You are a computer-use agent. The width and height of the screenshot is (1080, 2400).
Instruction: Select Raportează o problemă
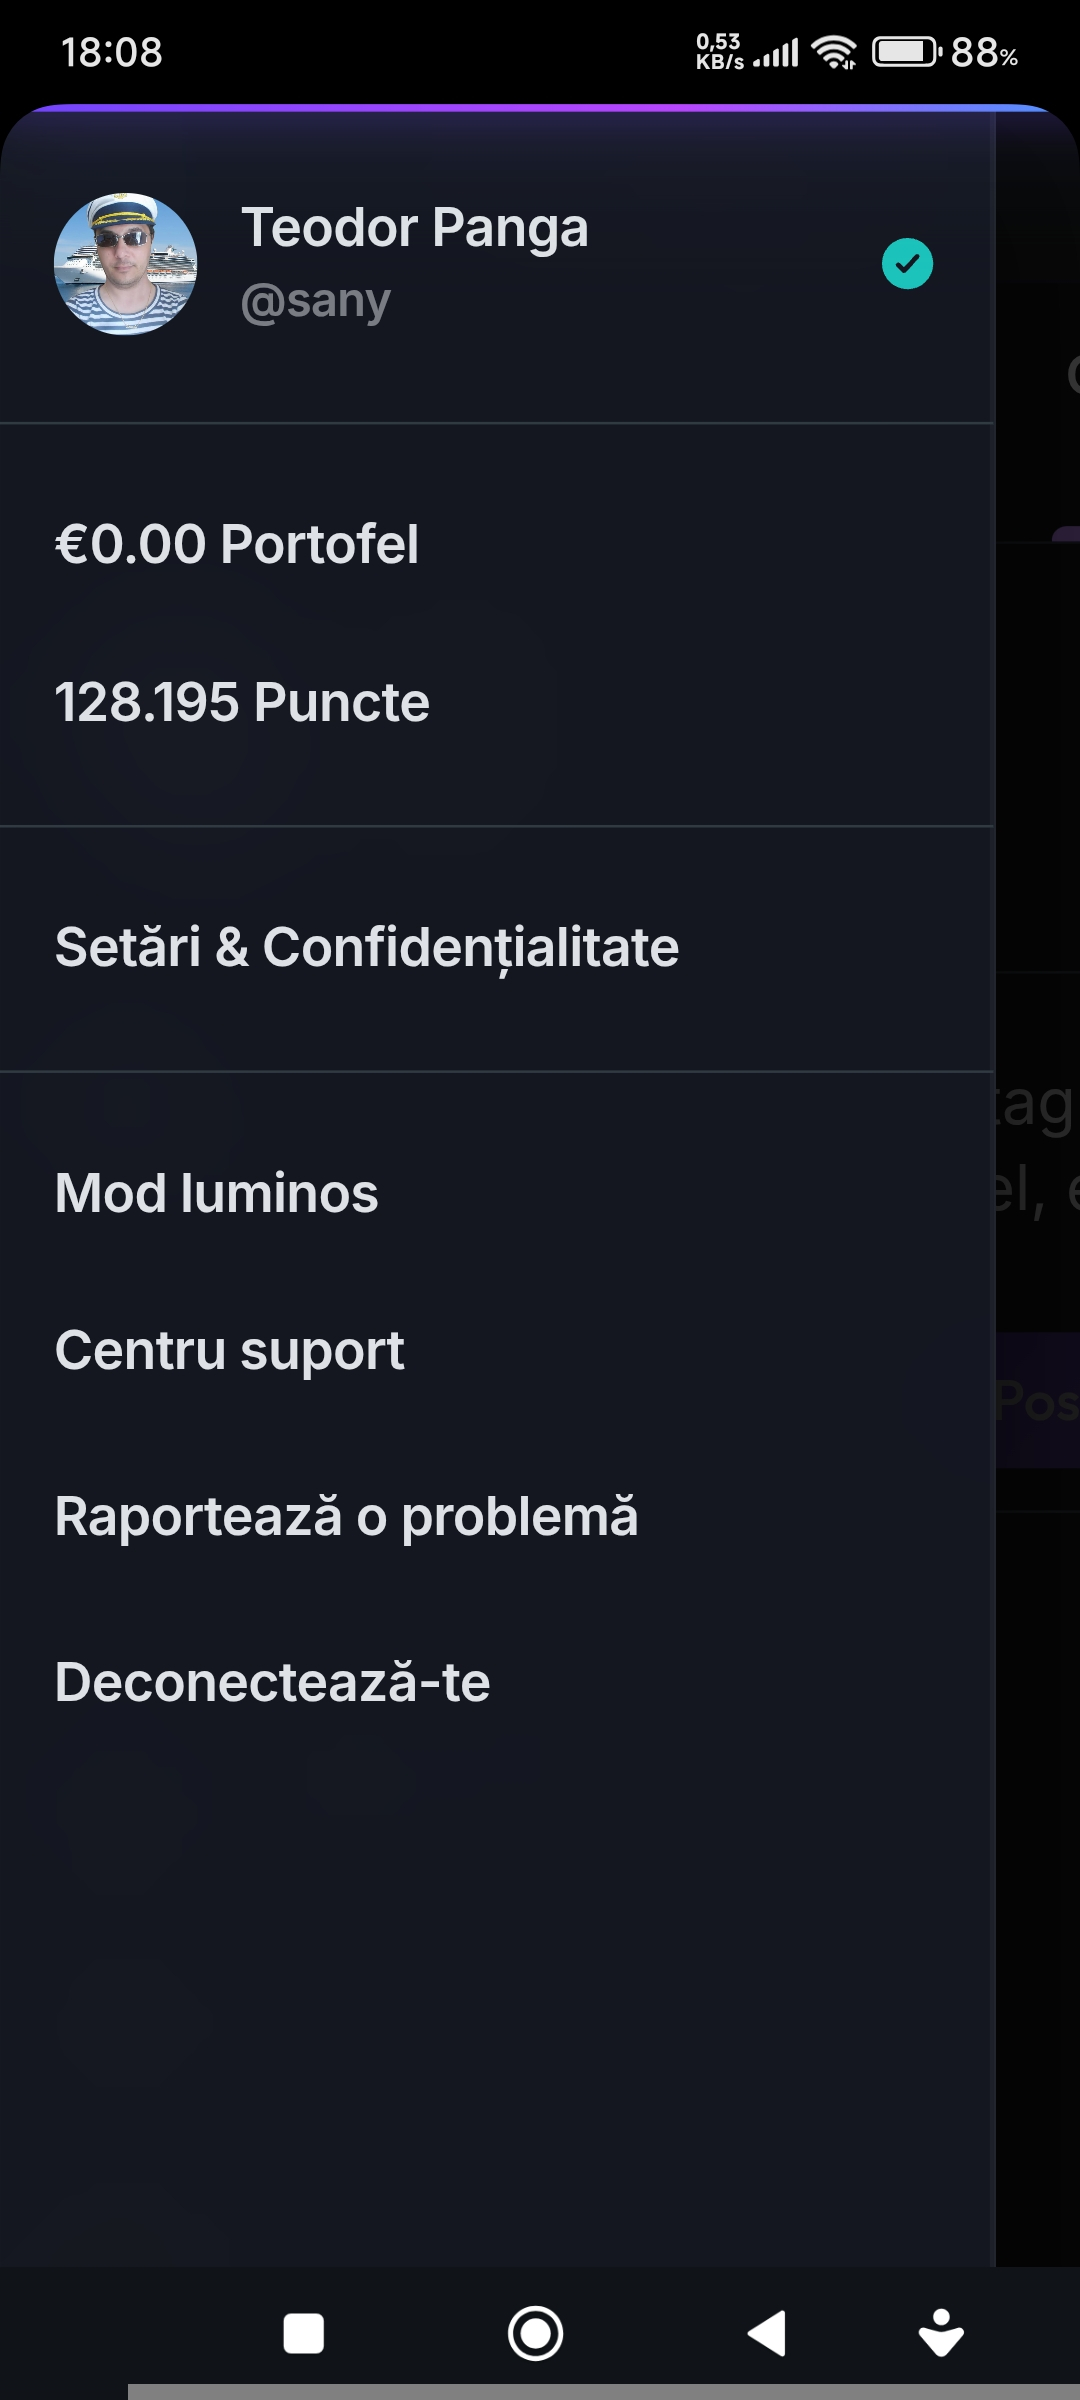coord(346,1516)
